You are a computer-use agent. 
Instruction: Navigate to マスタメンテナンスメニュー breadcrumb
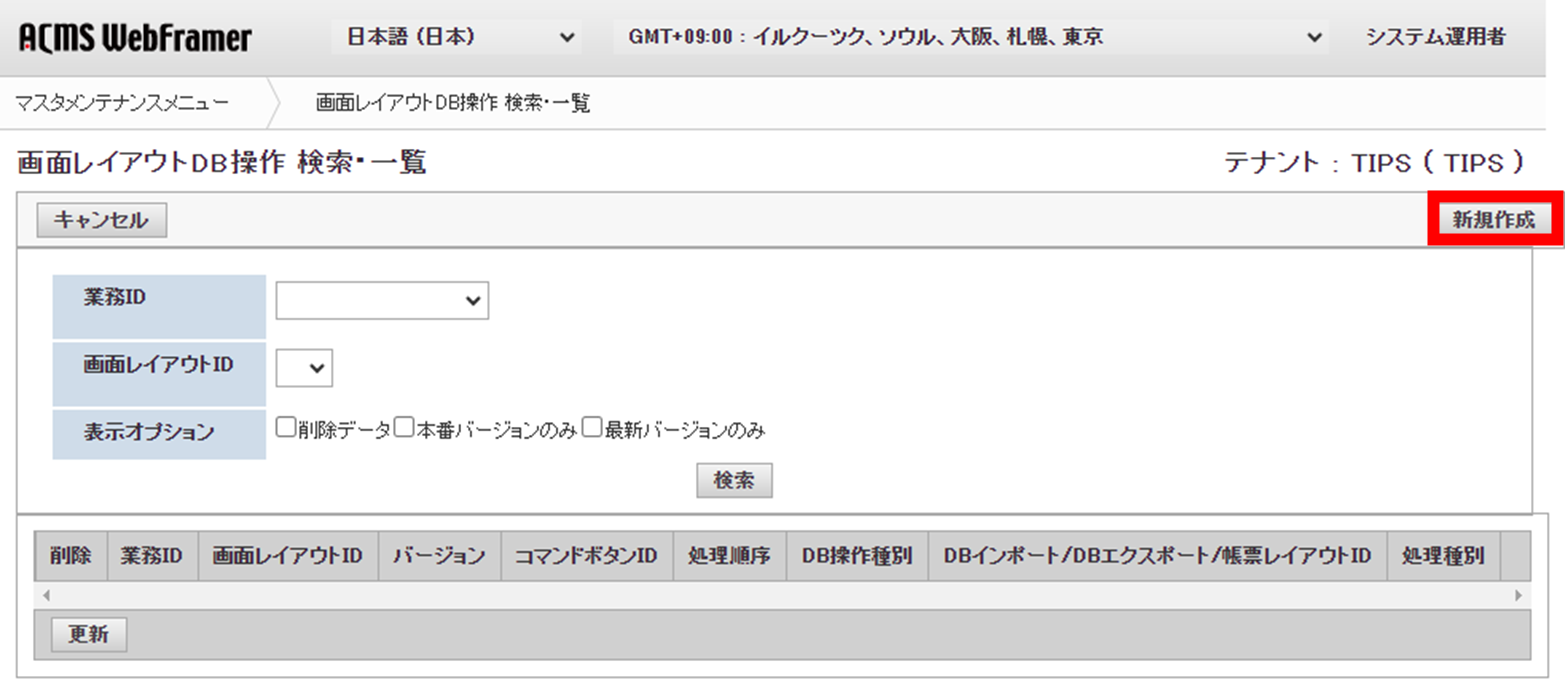(x=122, y=101)
